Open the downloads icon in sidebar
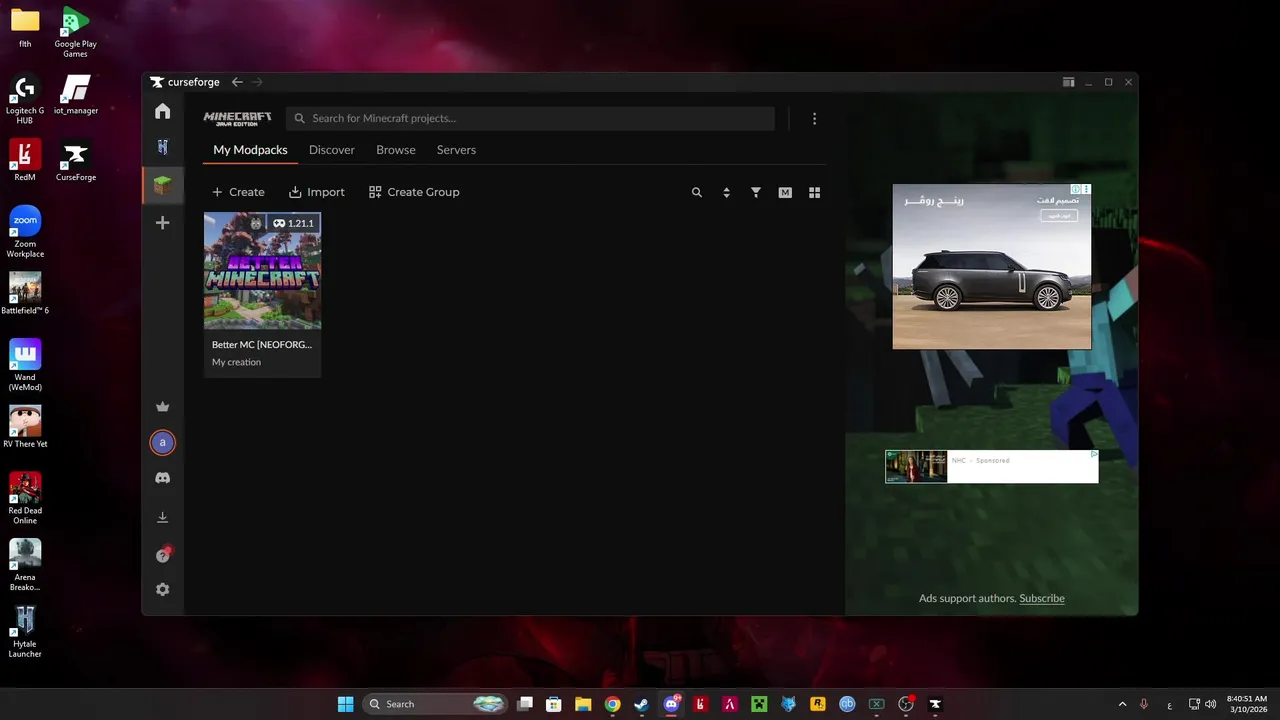 pyautogui.click(x=163, y=517)
